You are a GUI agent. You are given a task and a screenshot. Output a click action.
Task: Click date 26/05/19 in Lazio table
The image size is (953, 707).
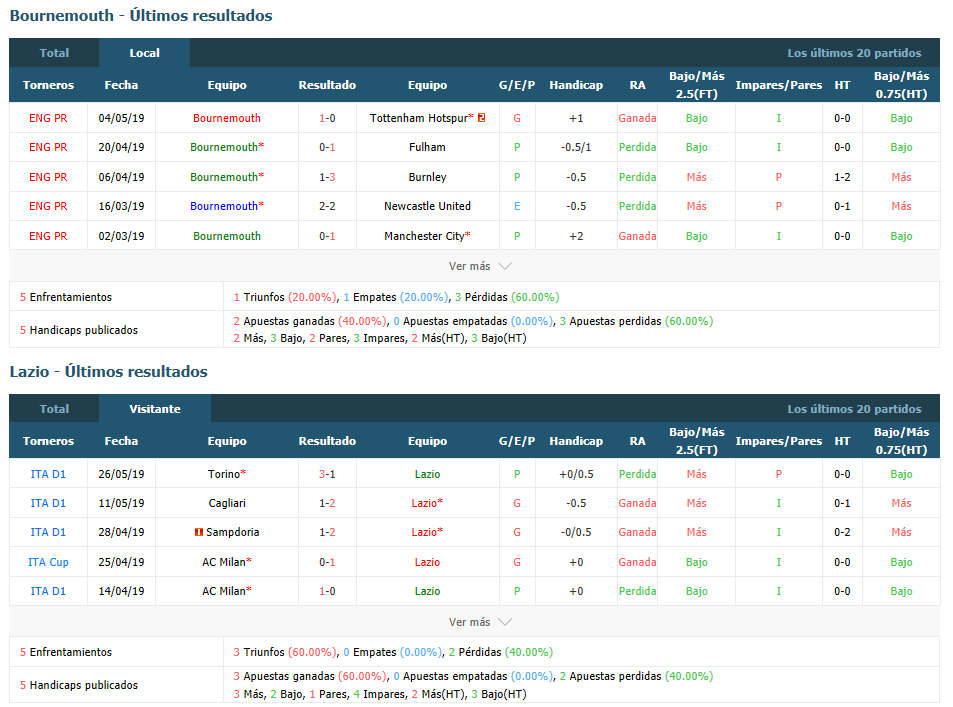pyautogui.click(x=121, y=474)
